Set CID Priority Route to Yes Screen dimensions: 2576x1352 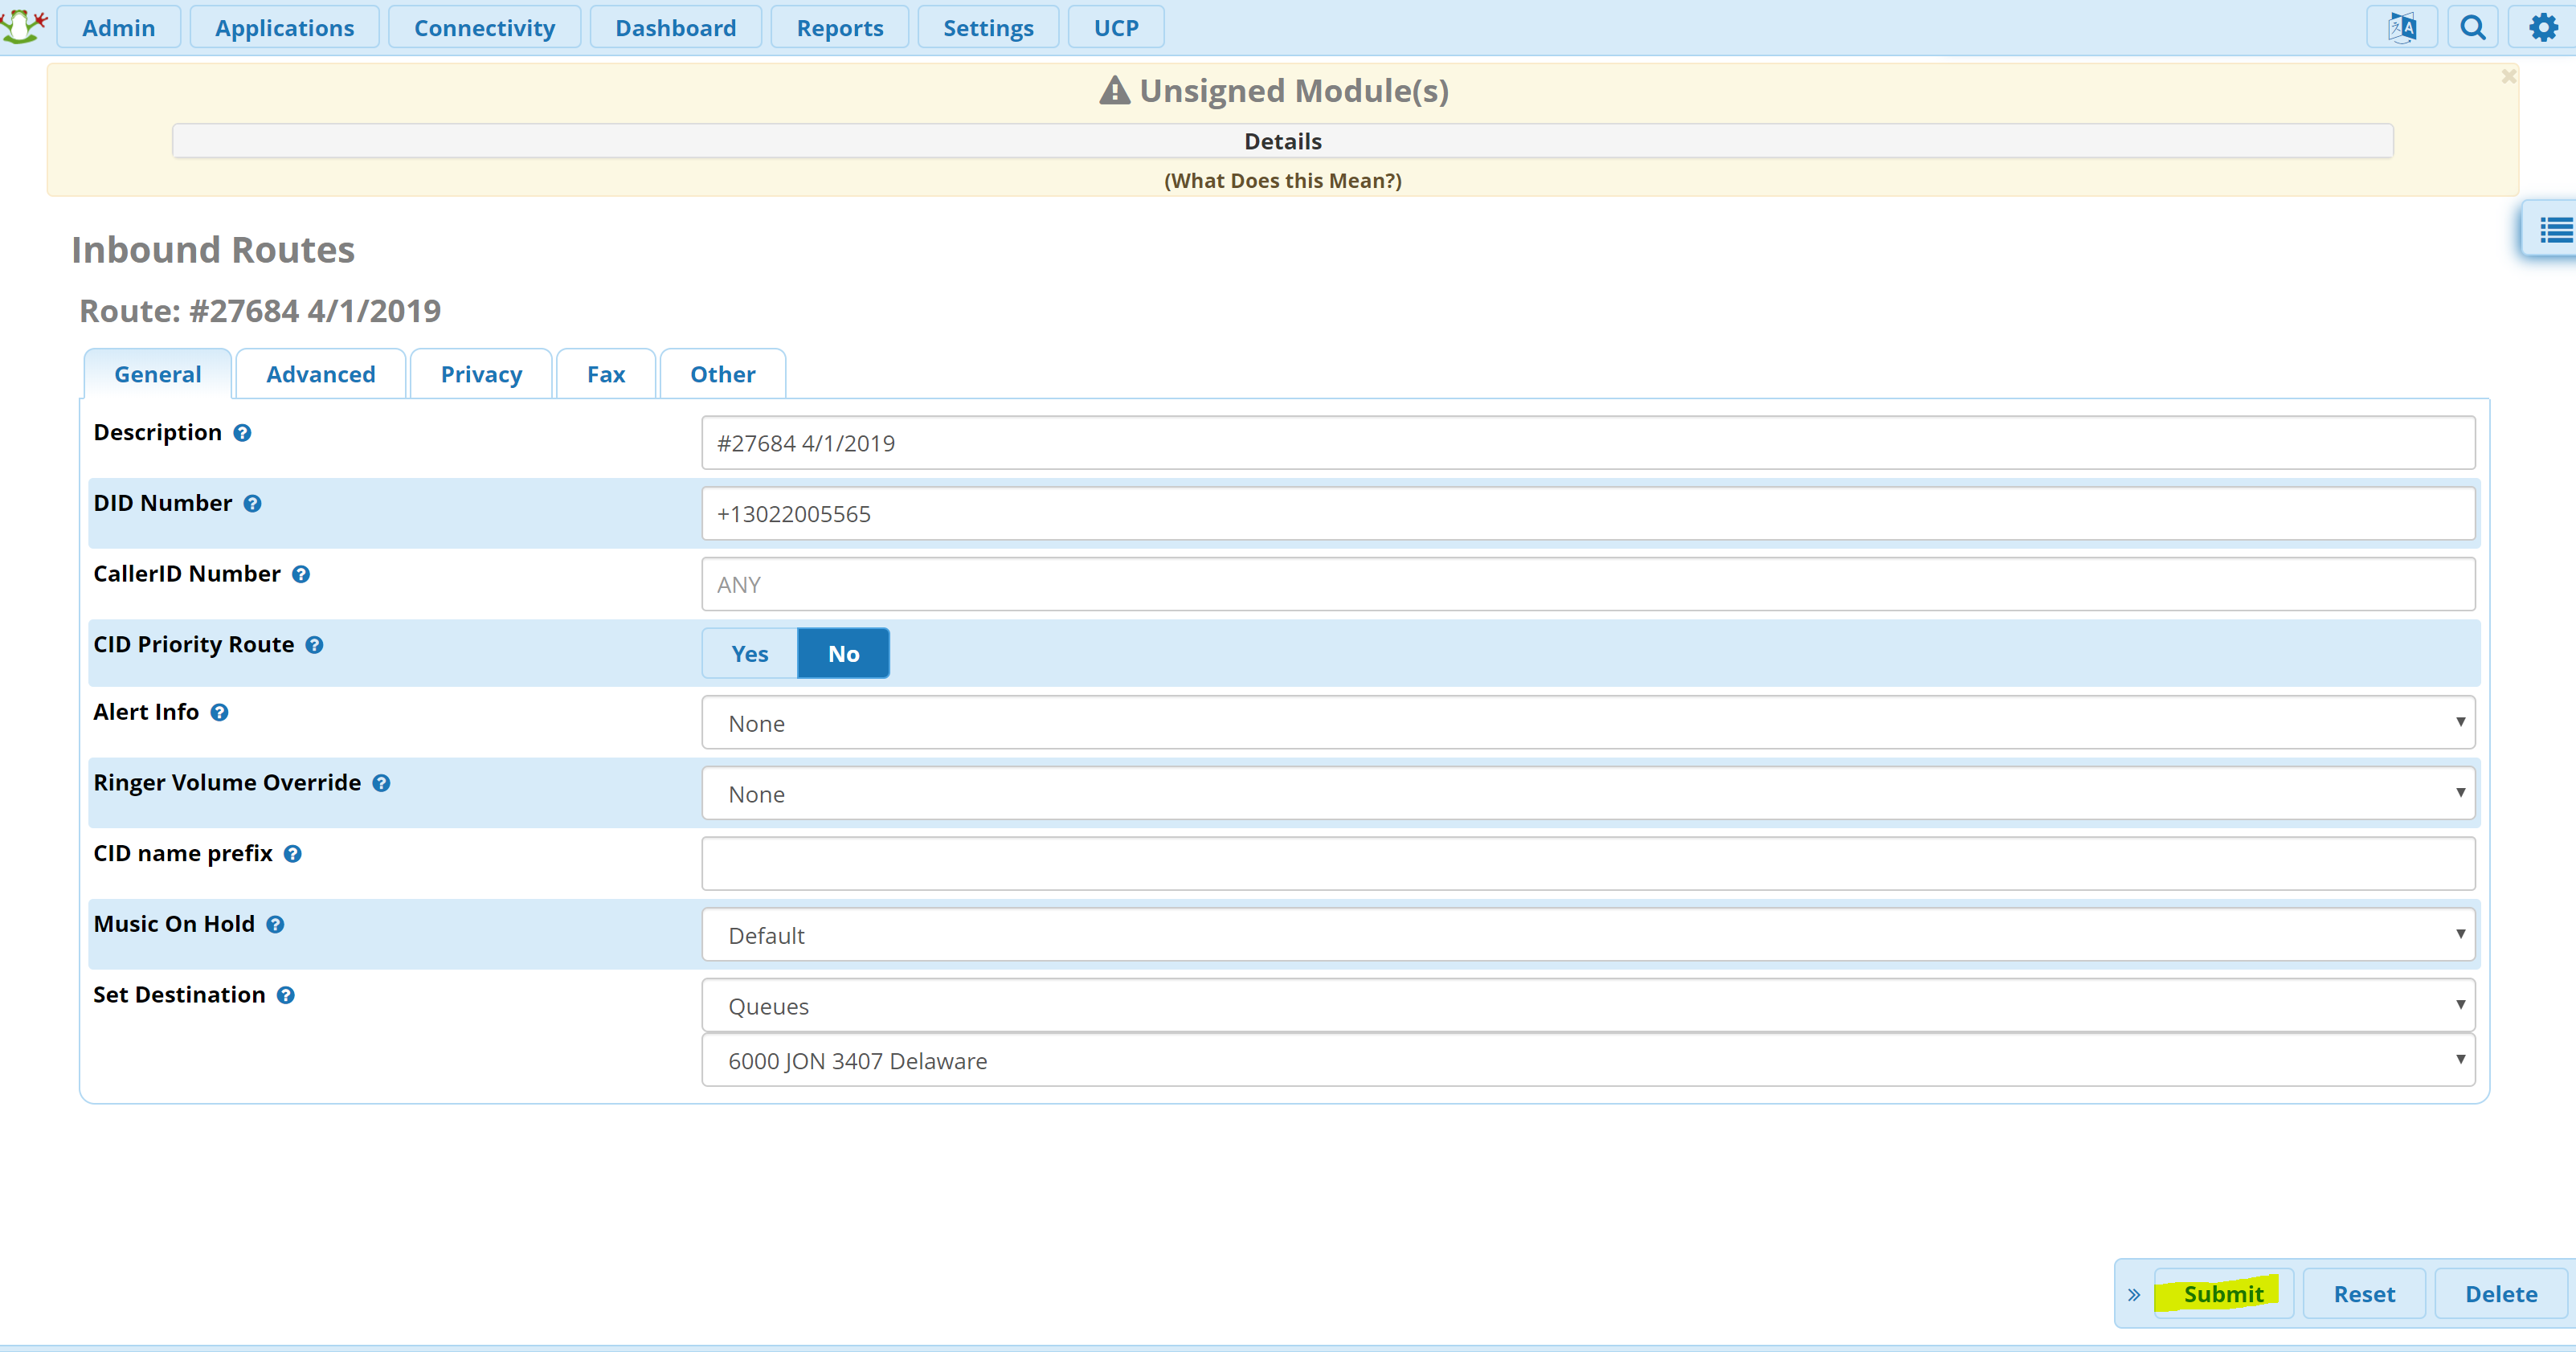(x=749, y=654)
